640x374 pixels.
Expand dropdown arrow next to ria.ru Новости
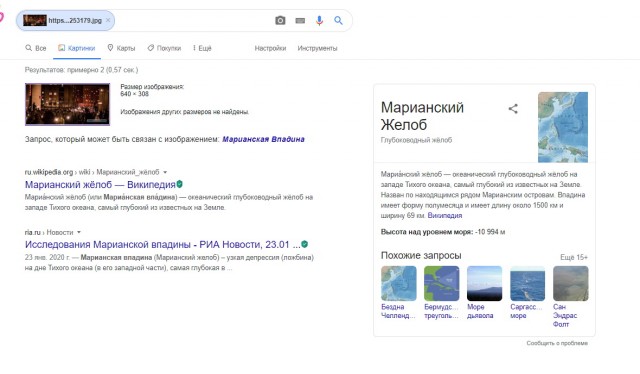click(x=79, y=232)
